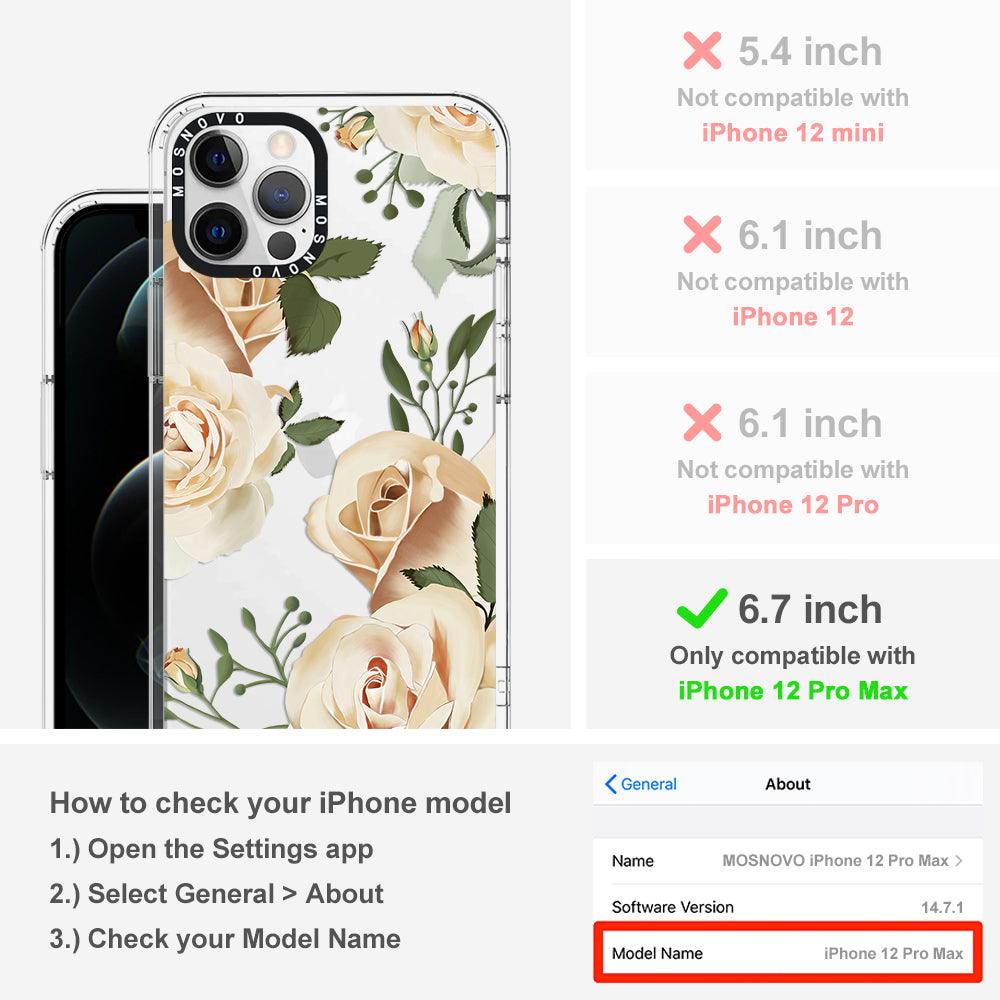Click the red X beside 5.4 inch
This screenshot has width=1000, height=1000.
702,50
